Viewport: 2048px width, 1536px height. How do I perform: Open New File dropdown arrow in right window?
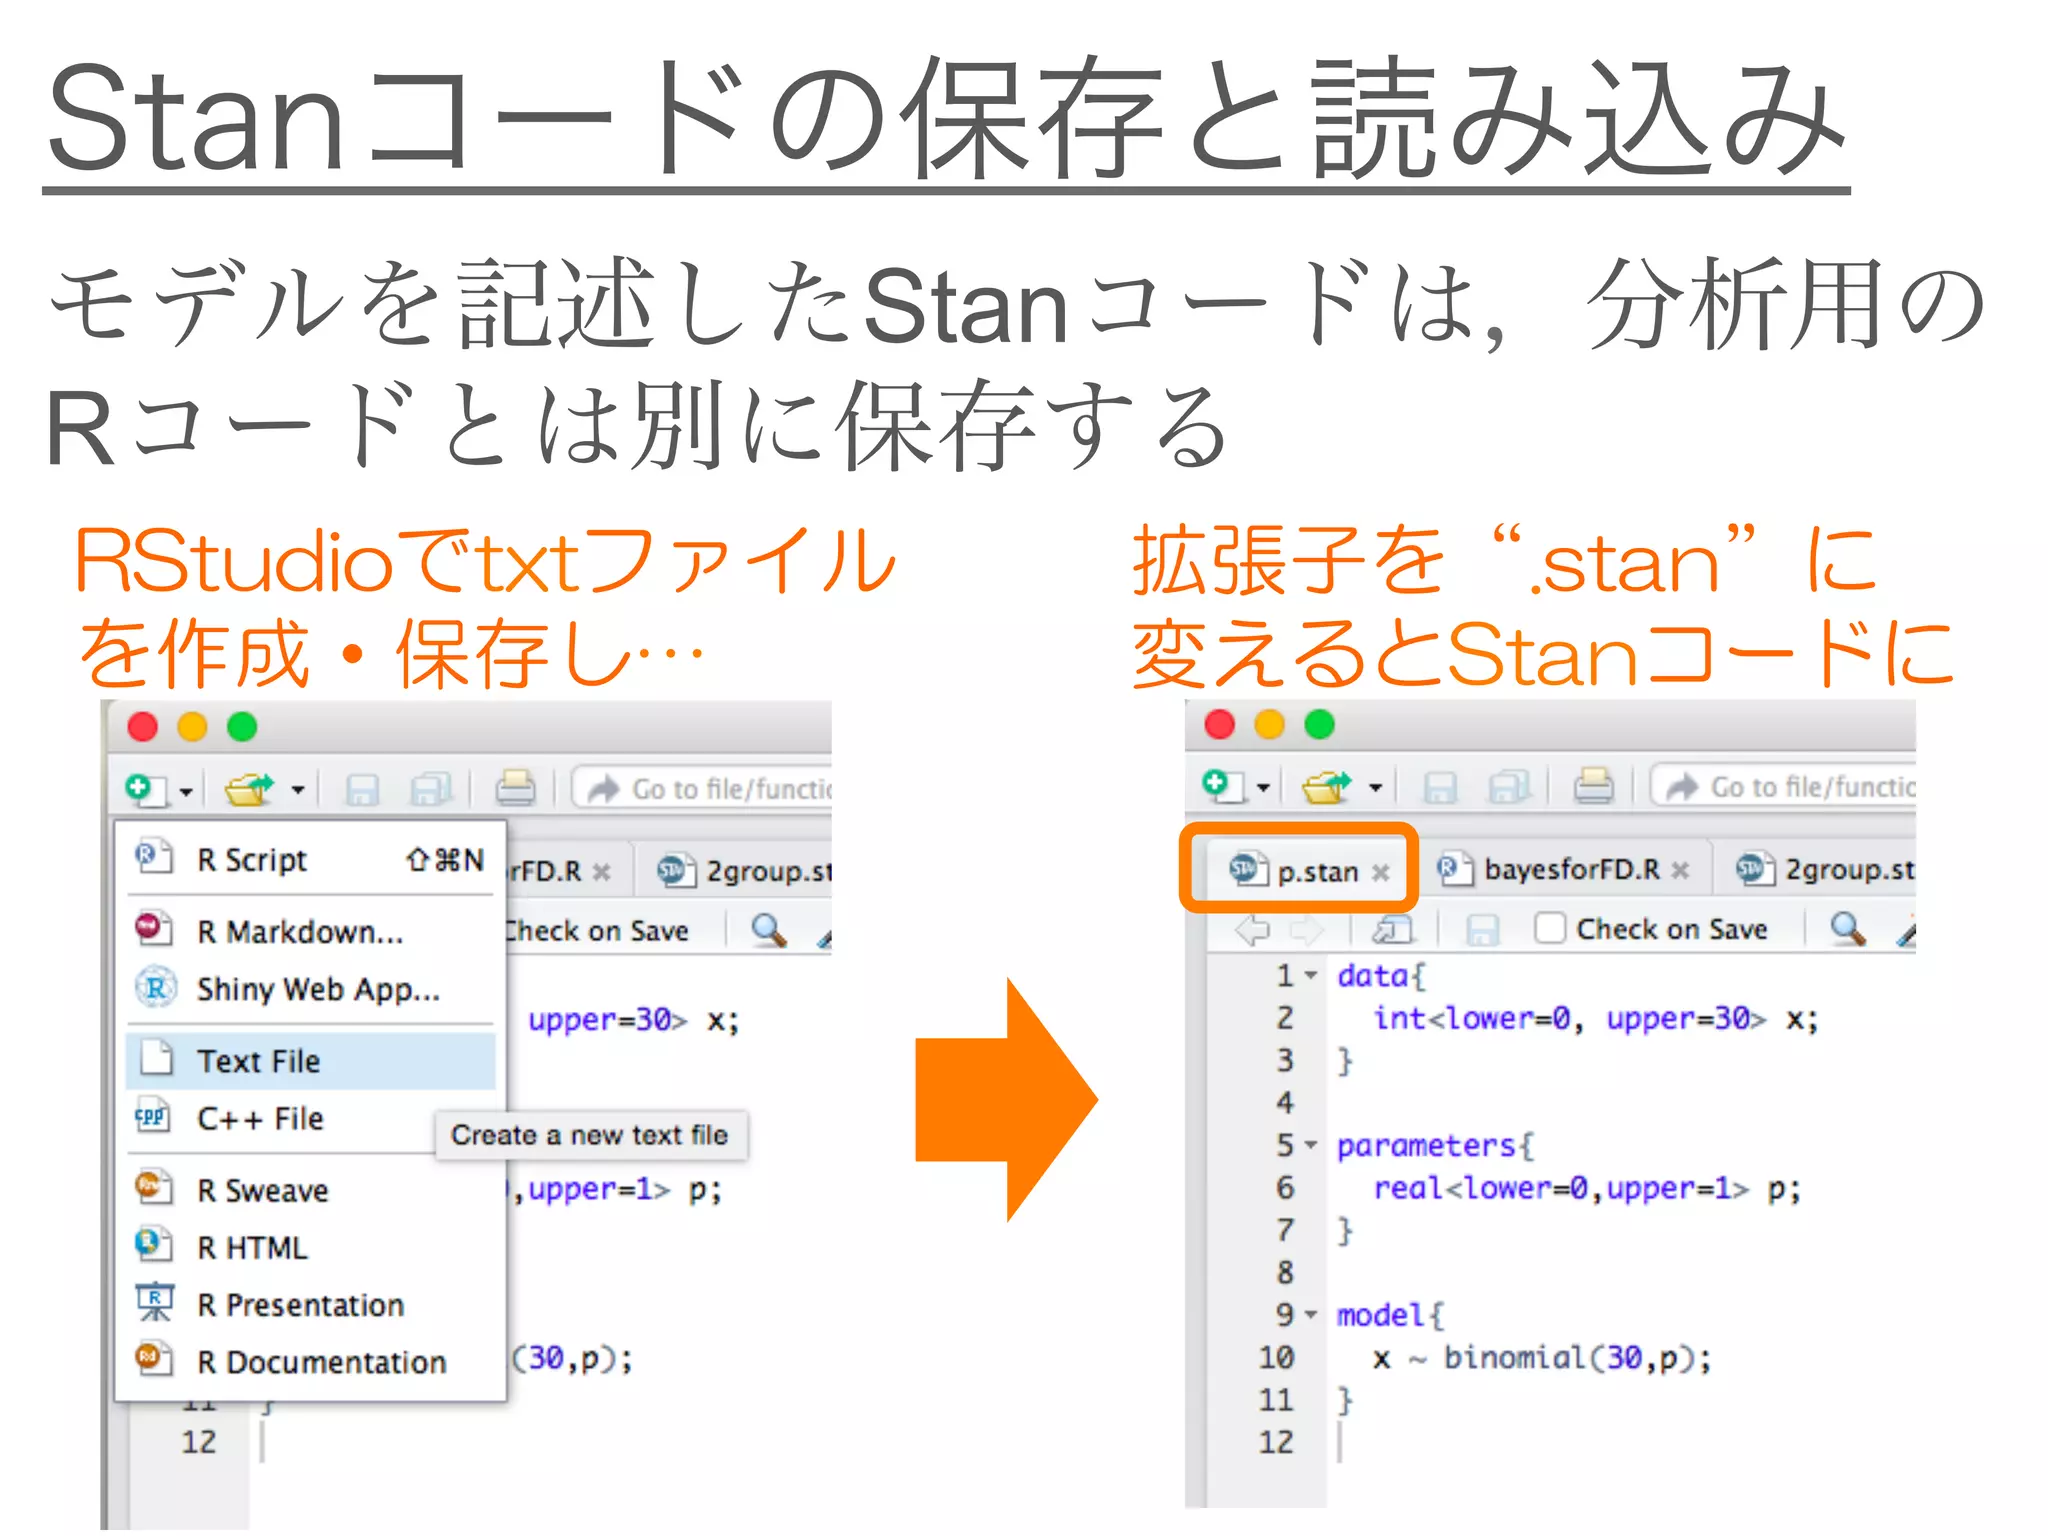(x=1263, y=788)
